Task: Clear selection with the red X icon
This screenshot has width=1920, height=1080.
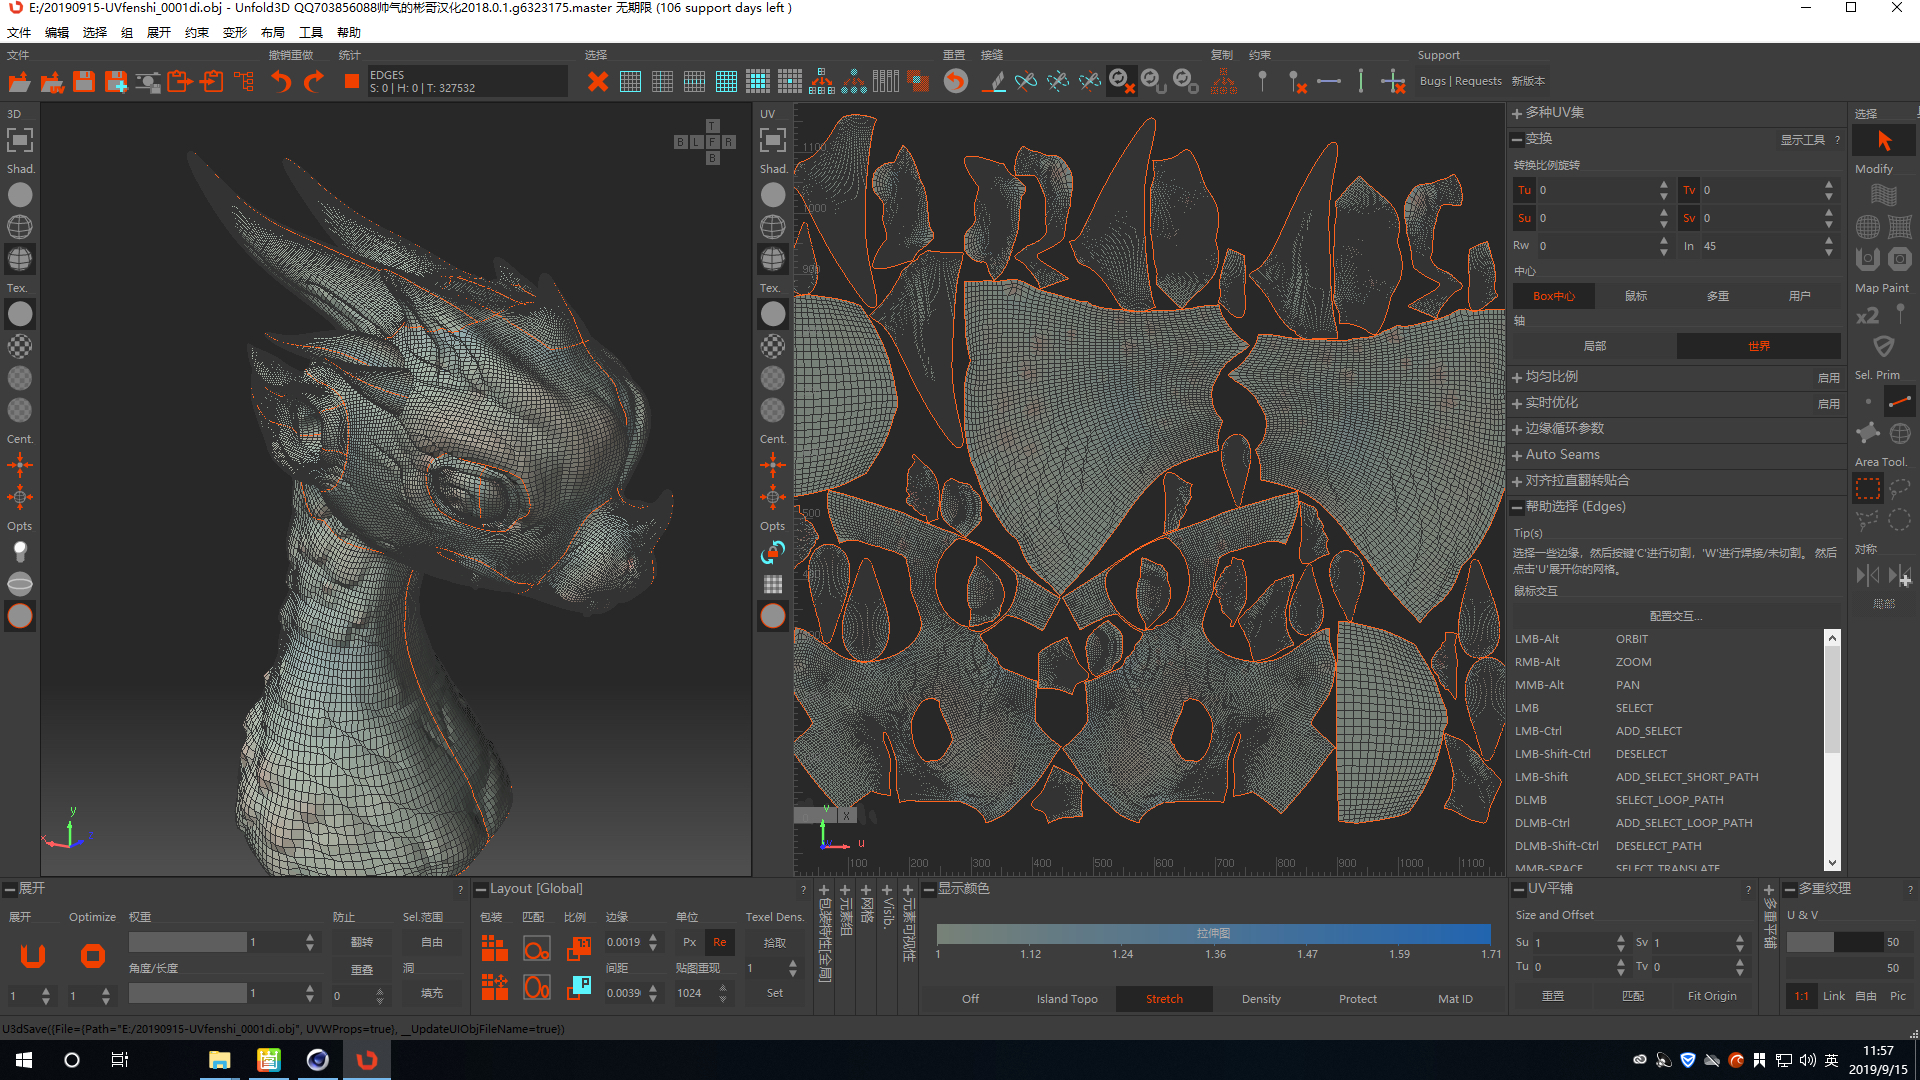Action: pyautogui.click(x=598, y=82)
